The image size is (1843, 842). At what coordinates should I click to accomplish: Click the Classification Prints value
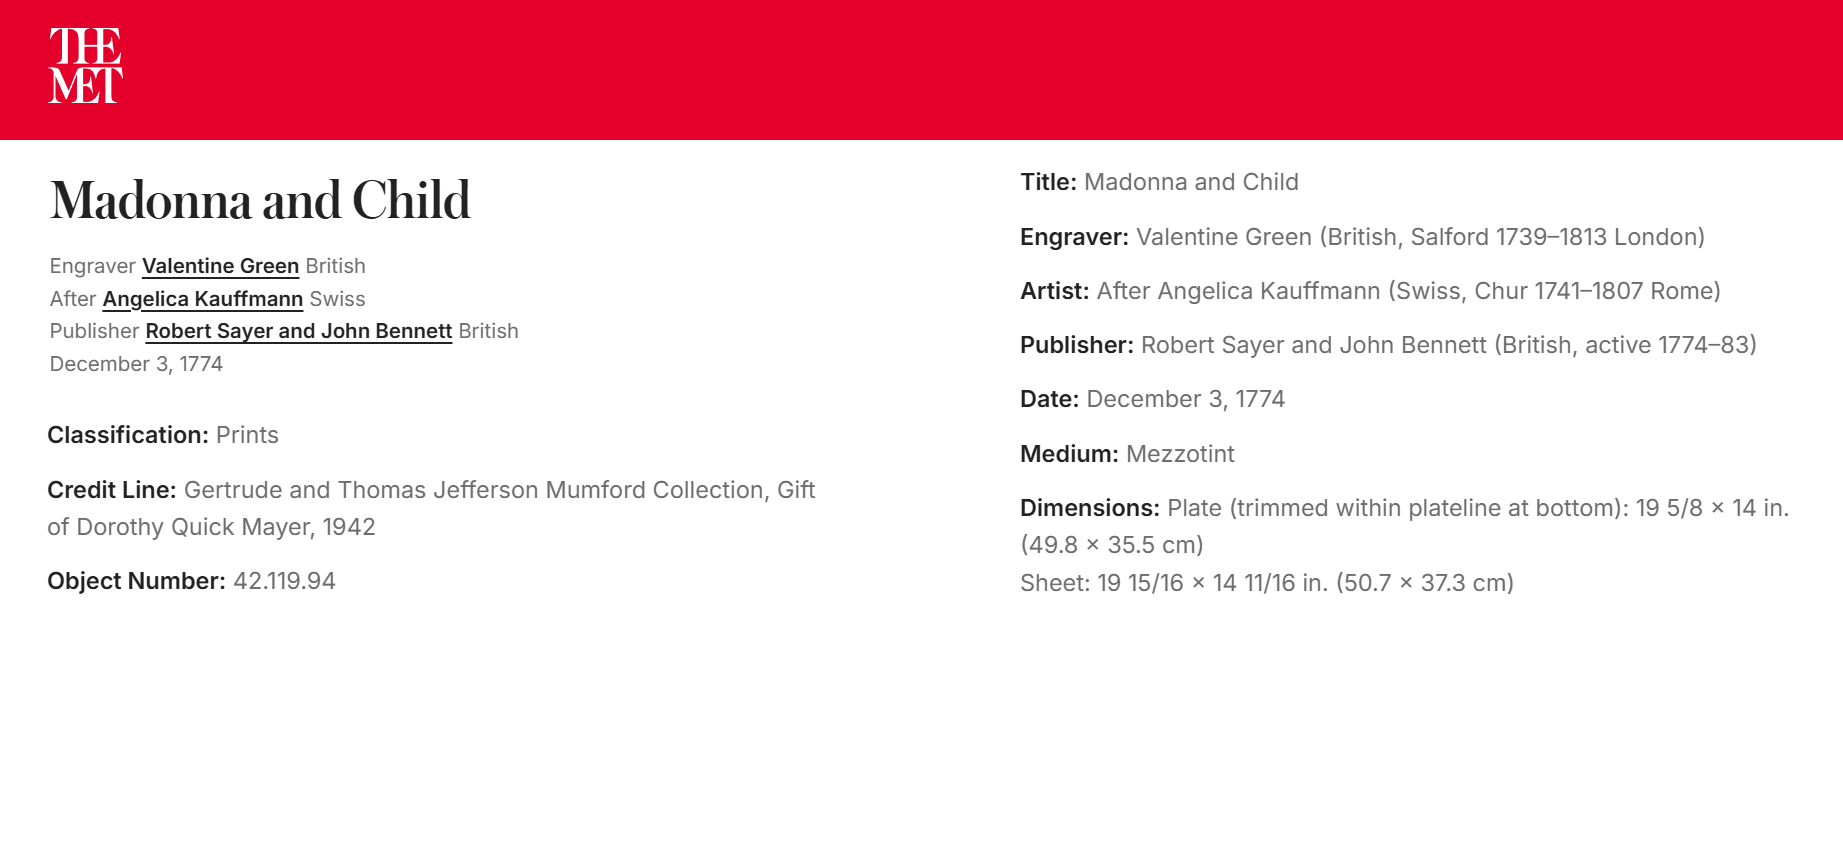pyautogui.click(x=247, y=435)
